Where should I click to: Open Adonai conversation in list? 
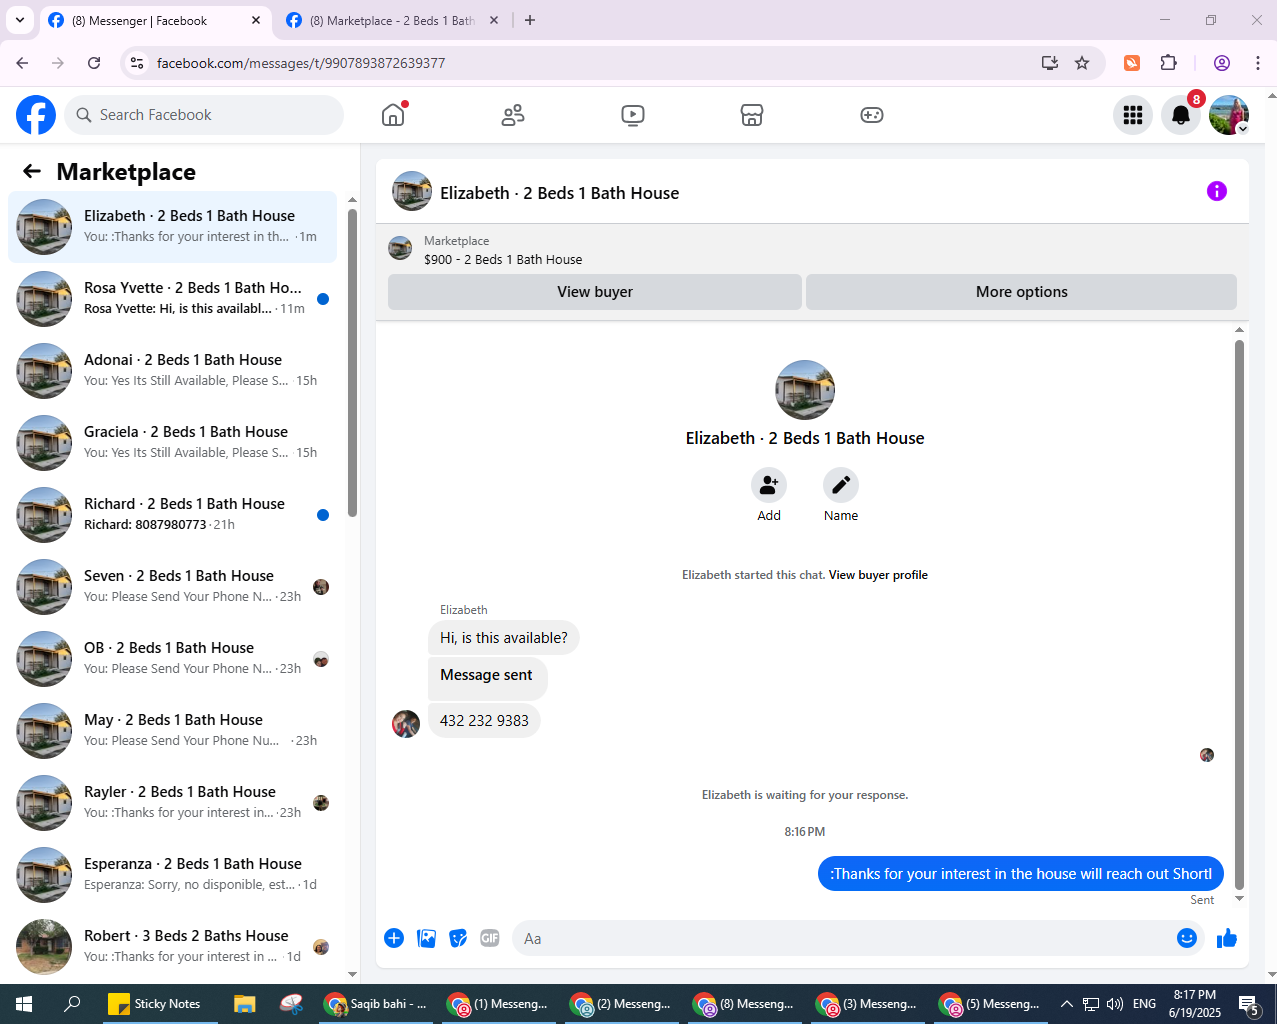pyautogui.click(x=173, y=371)
